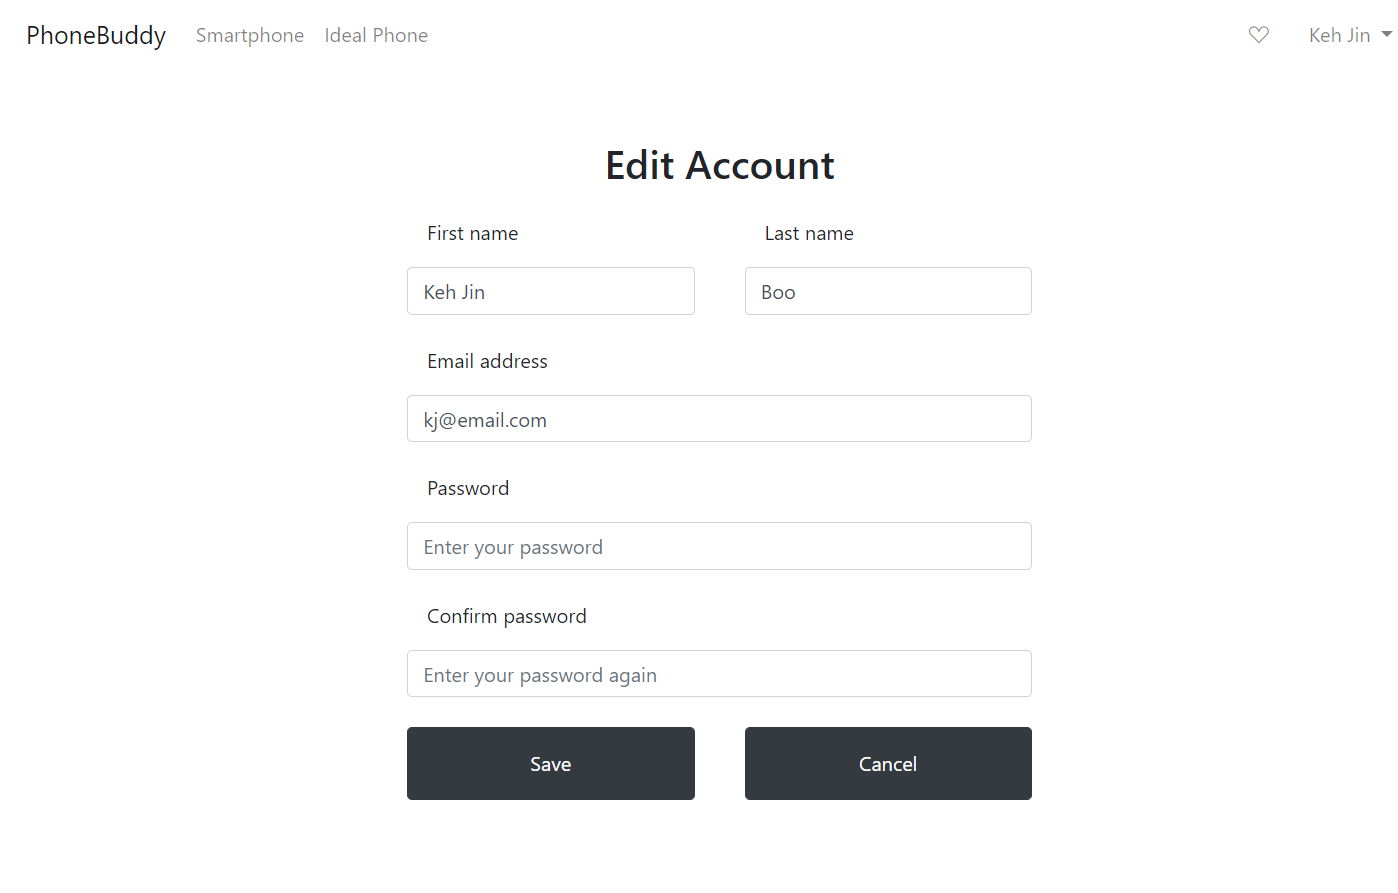Image resolution: width=1398 pixels, height=893 pixels.
Task: Click the Last name label
Action: click(809, 233)
